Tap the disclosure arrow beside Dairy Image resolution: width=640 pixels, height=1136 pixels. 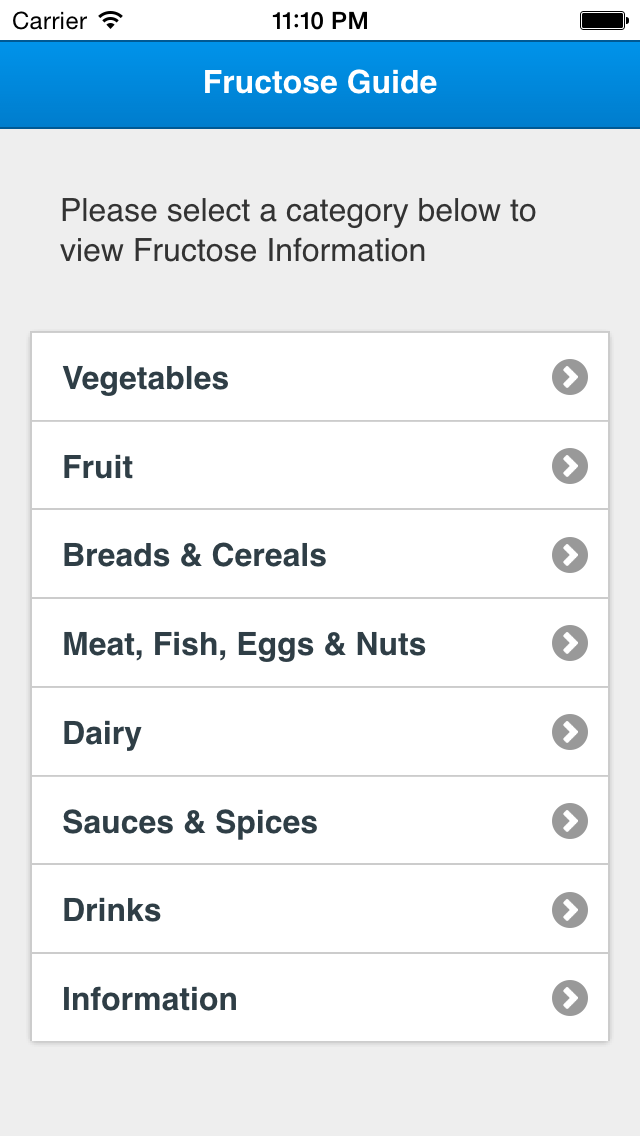(x=569, y=732)
